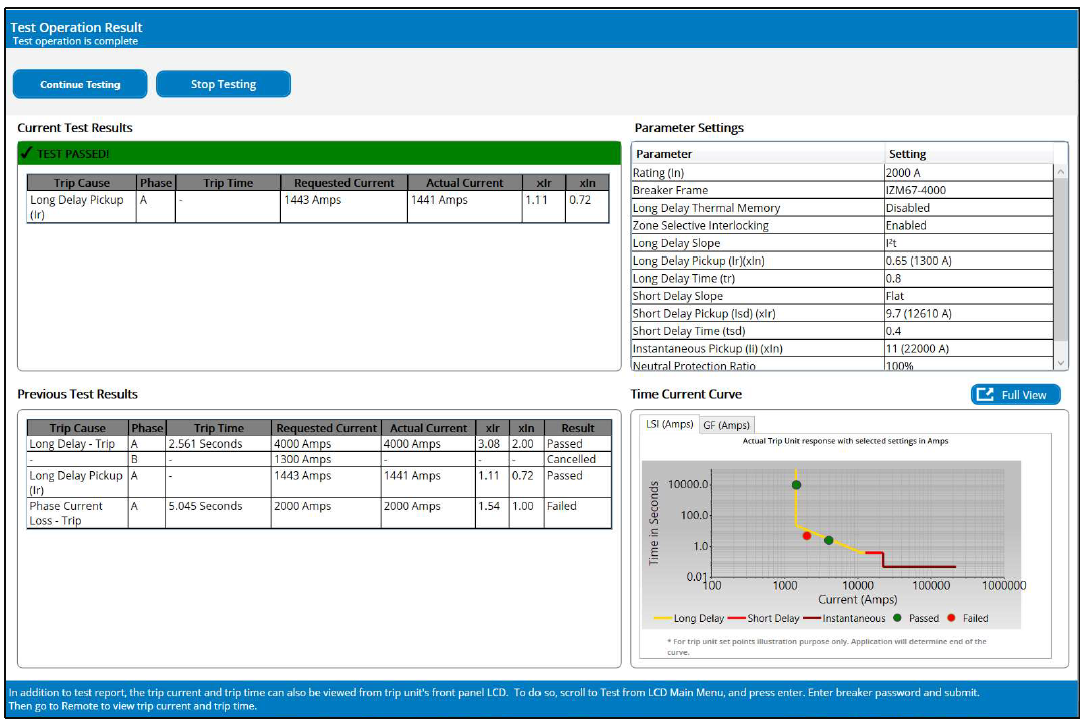Screen dimensions: 1084x724
Task: Click the Rating (In) parameter row
Action: point(843,172)
